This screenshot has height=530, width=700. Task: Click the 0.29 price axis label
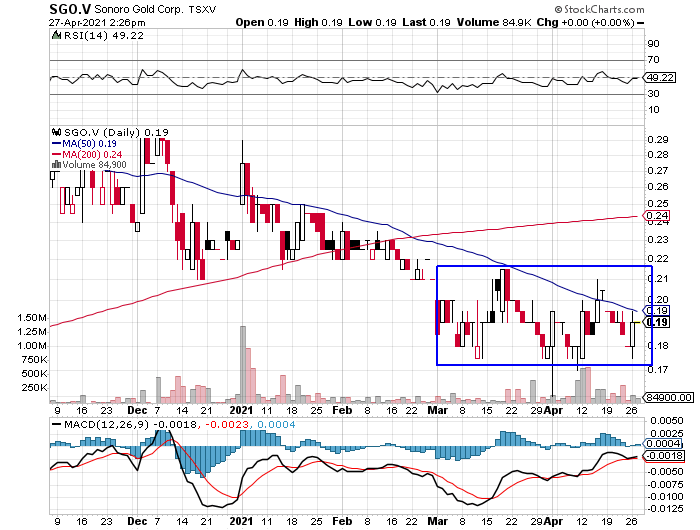(x=658, y=140)
